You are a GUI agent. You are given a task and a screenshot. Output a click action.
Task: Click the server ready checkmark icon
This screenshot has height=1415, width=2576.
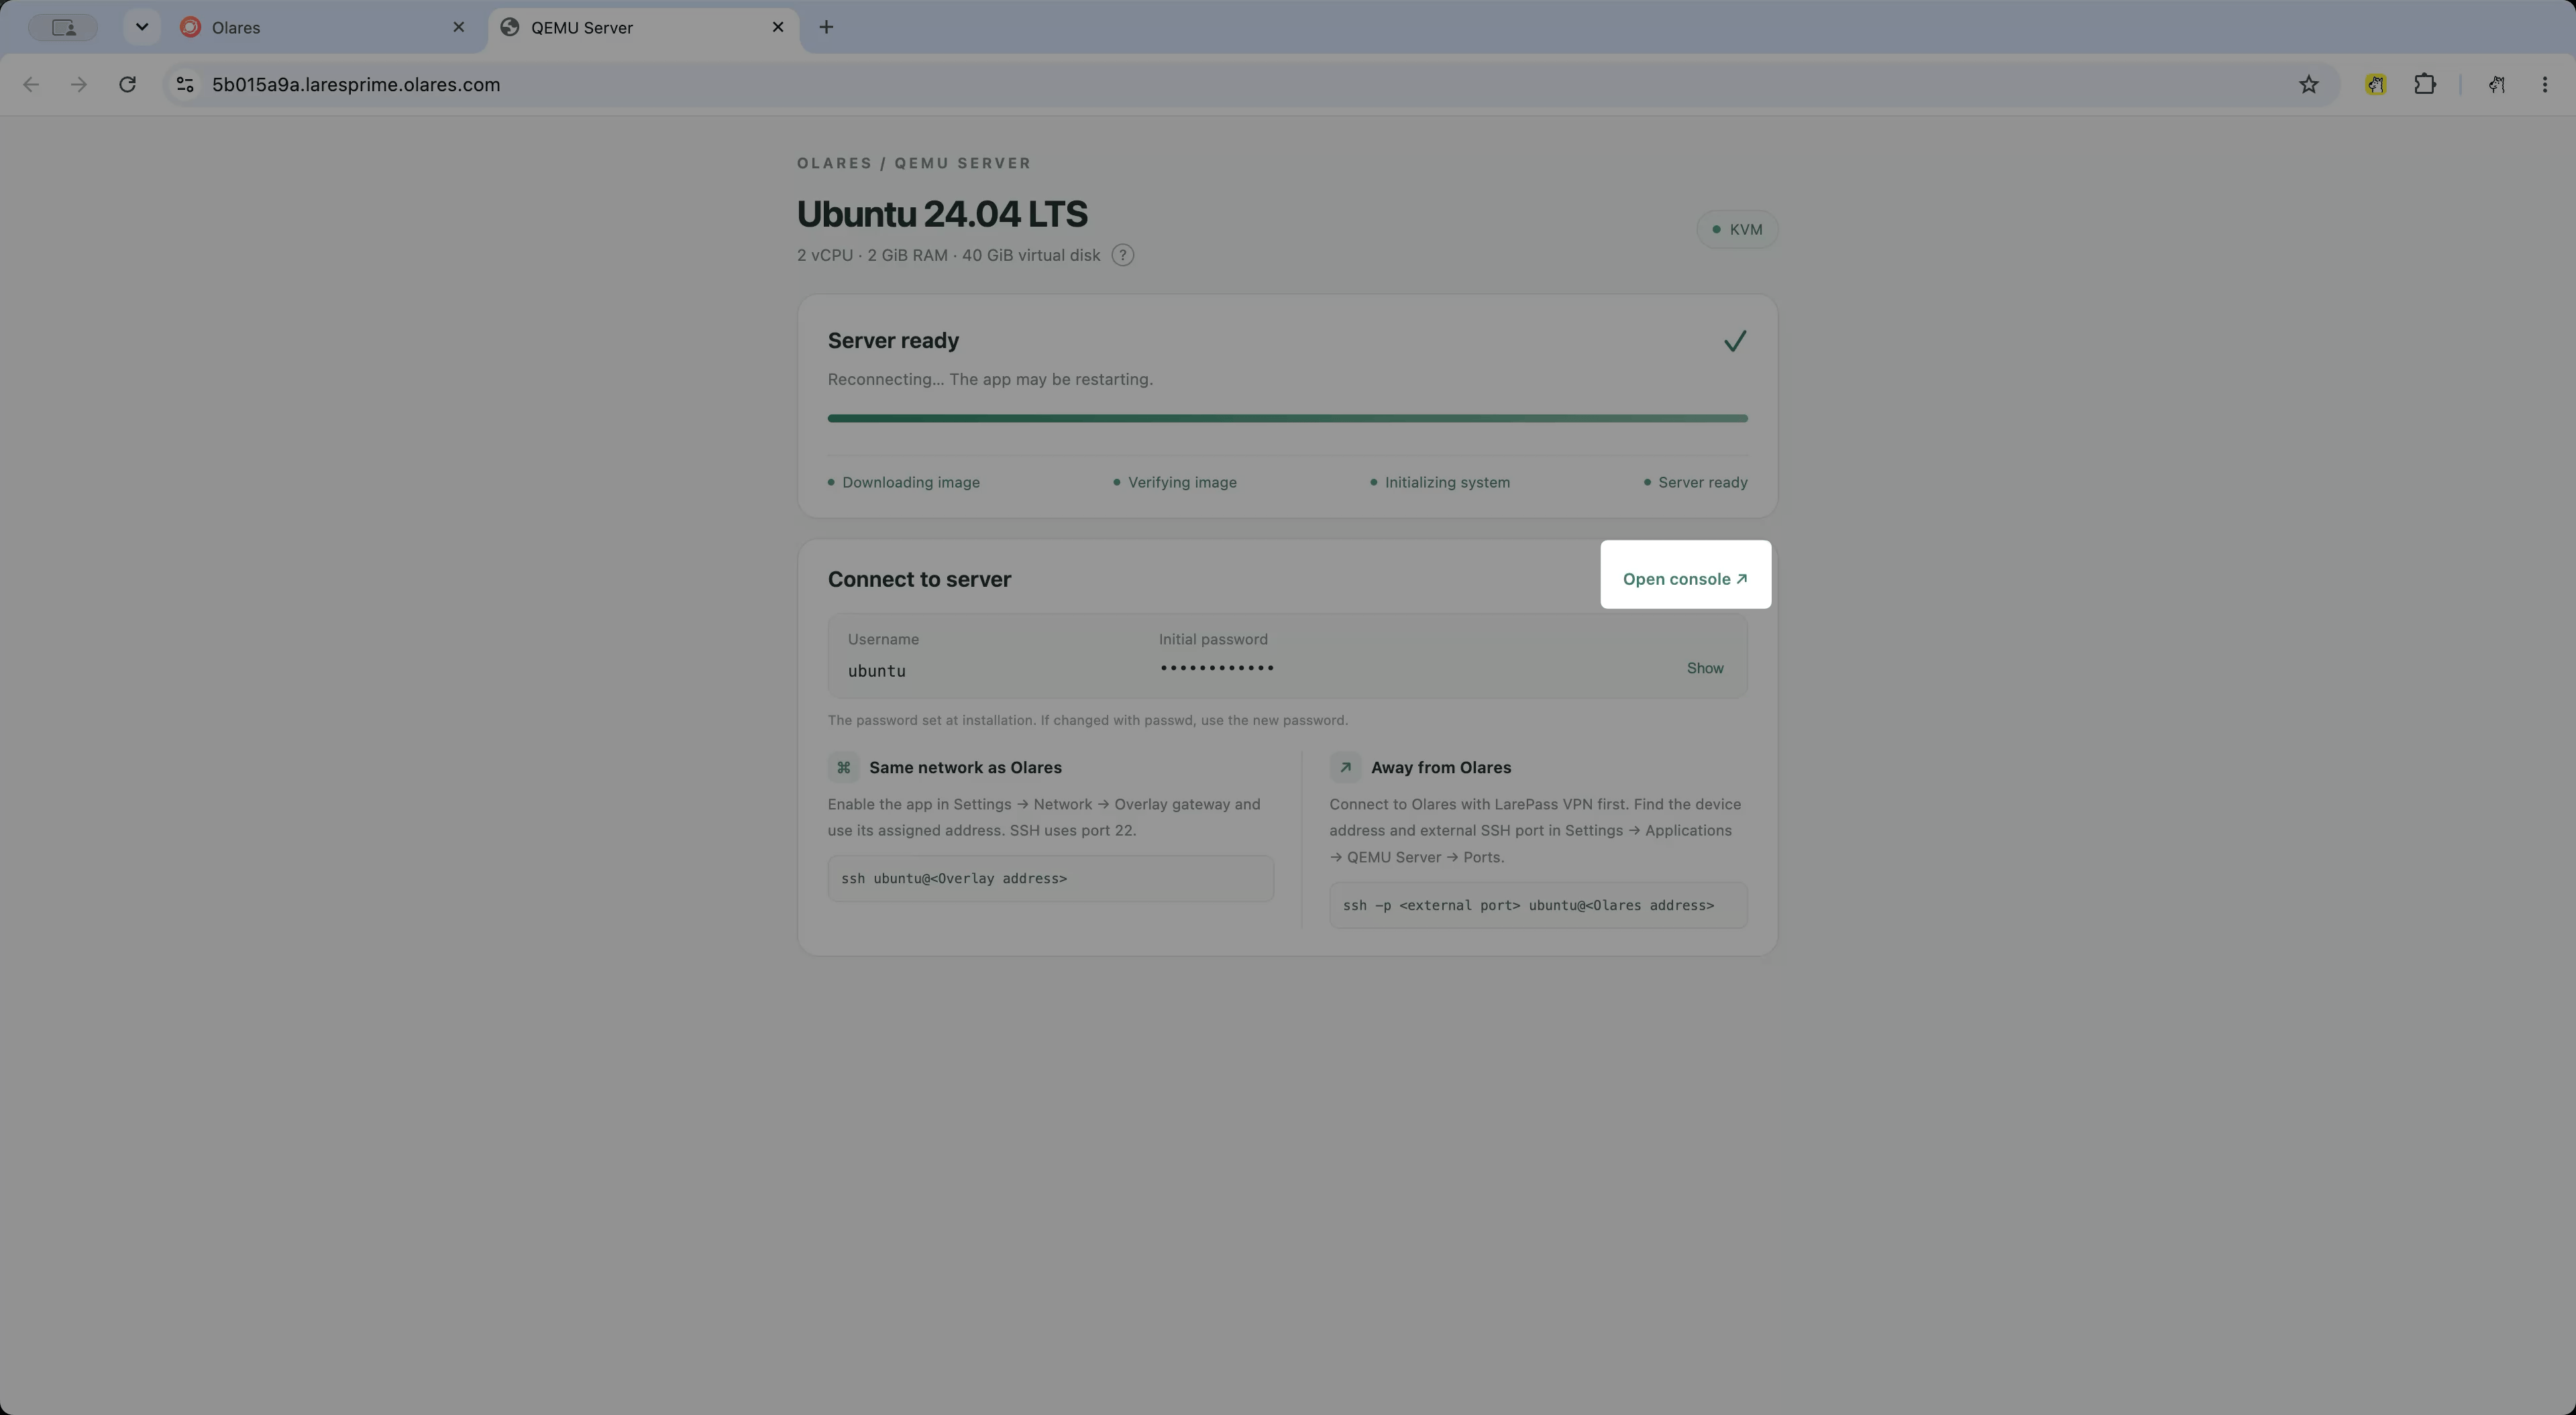click(1735, 341)
